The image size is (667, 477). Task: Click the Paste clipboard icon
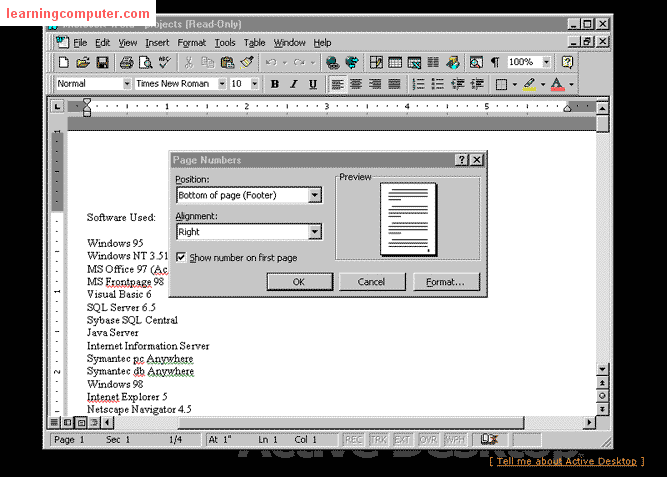(227, 63)
